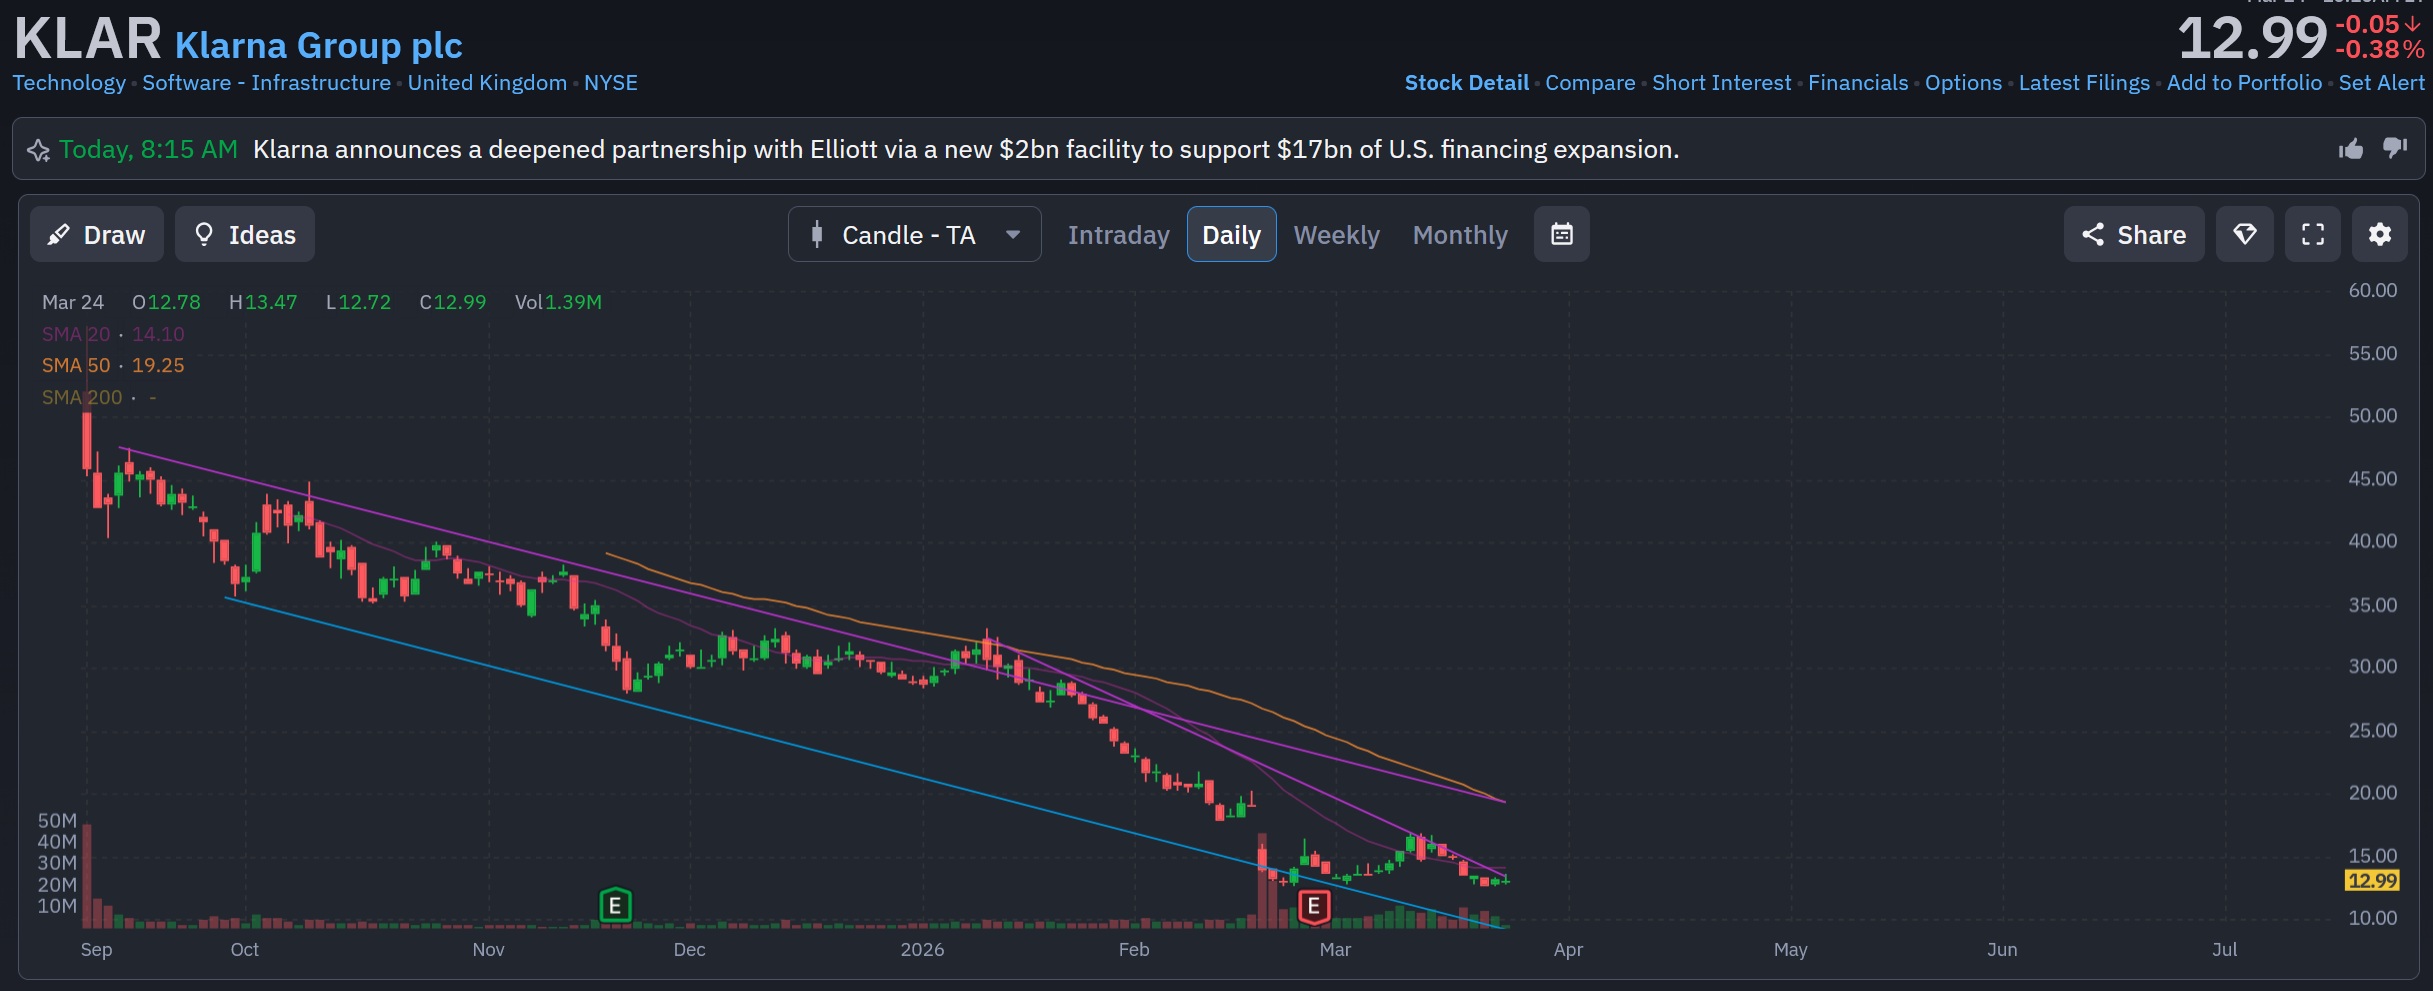Click the SMA 50 indicator label
Viewport: 2433px width, 991px height.
(76, 366)
